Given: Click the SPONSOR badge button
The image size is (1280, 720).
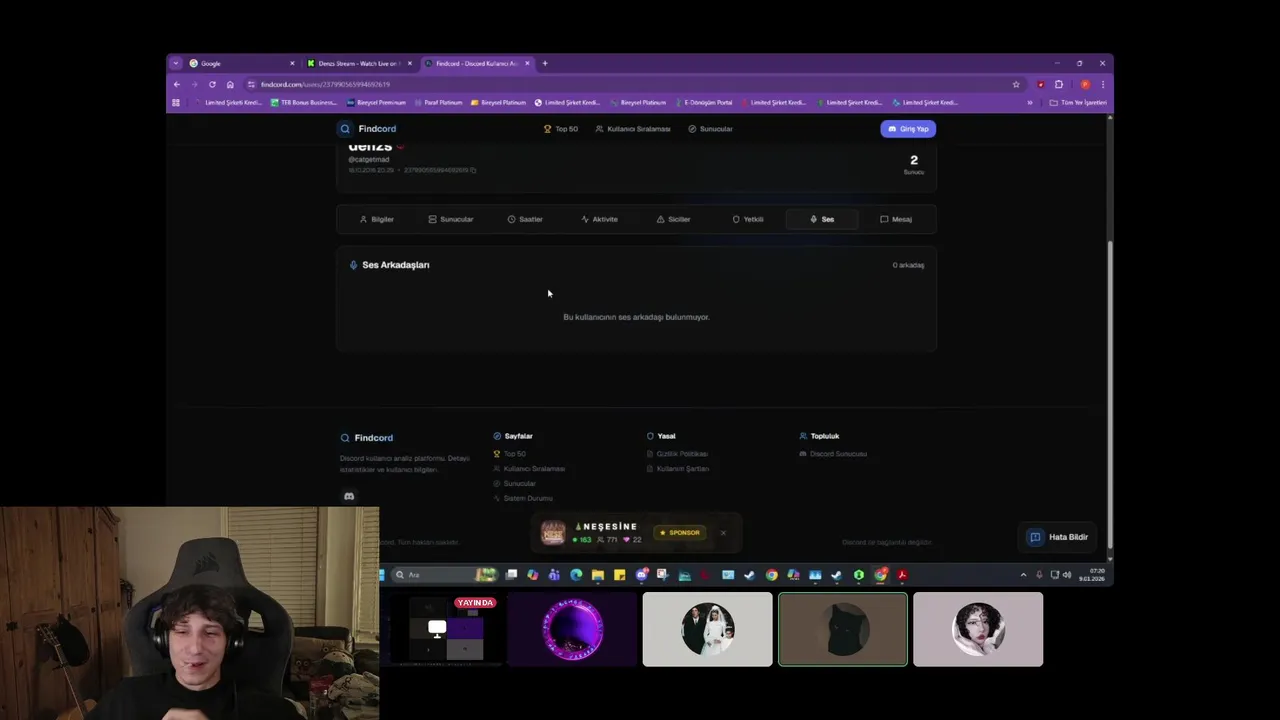Looking at the screenshot, I should point(680,533).
